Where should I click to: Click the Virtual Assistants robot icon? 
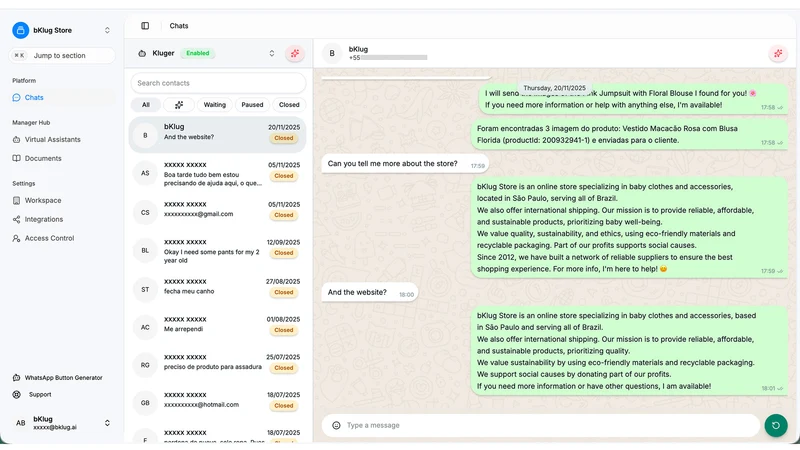click(x=16, y=139)
